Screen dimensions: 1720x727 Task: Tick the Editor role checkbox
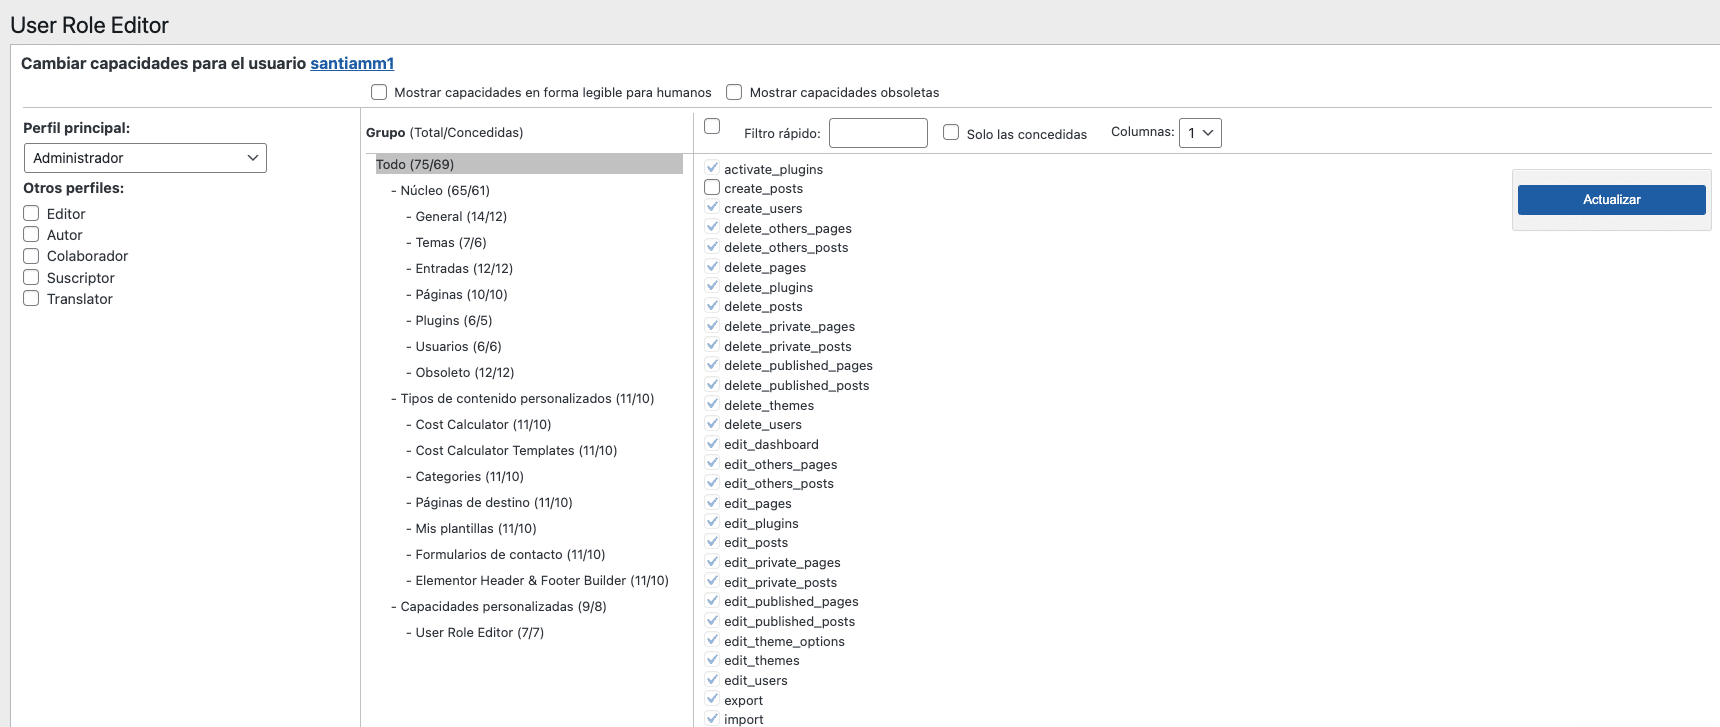coord(31,214)
